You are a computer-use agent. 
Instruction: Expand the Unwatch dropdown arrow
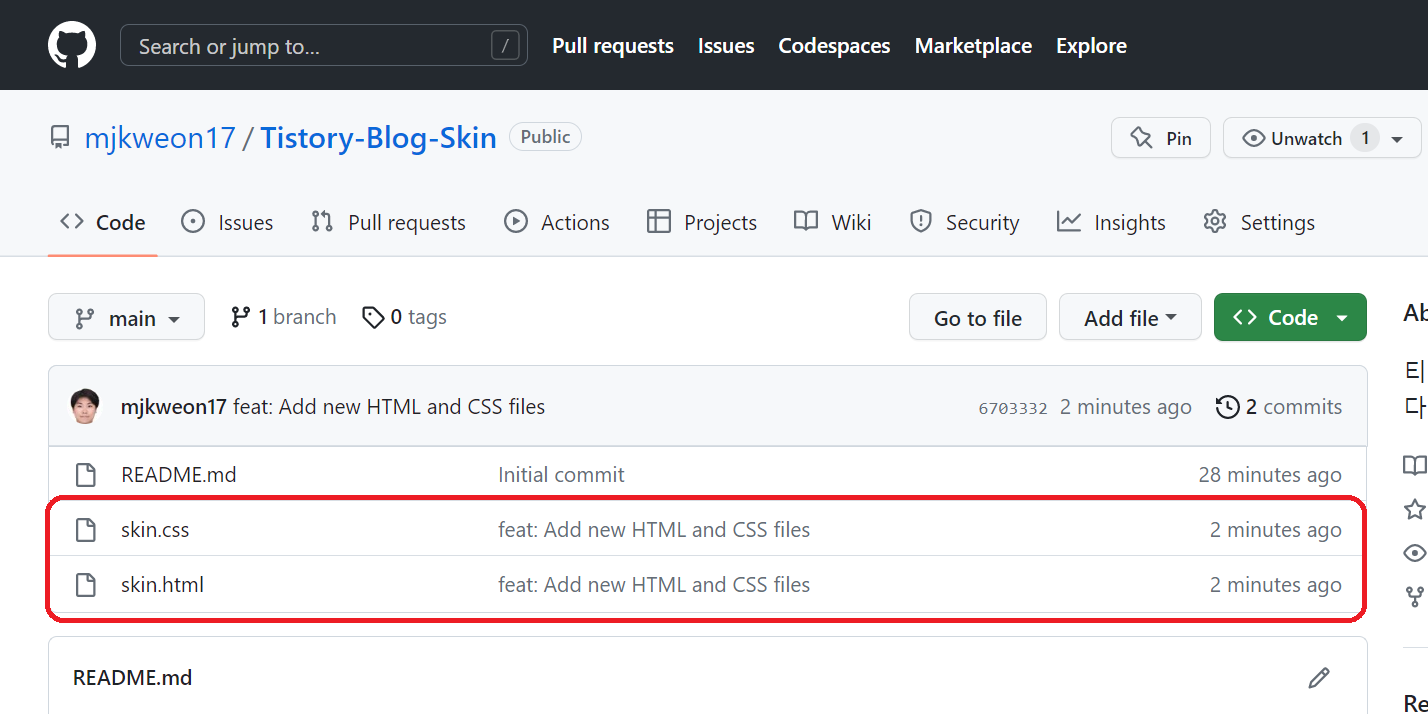tap(1398, 139)
